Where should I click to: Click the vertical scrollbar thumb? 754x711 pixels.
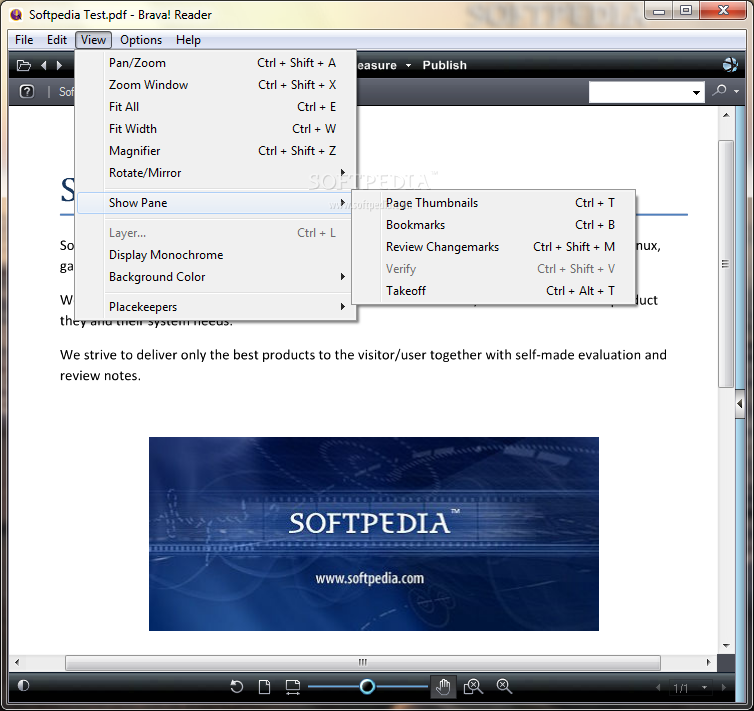tap(726, 263)
